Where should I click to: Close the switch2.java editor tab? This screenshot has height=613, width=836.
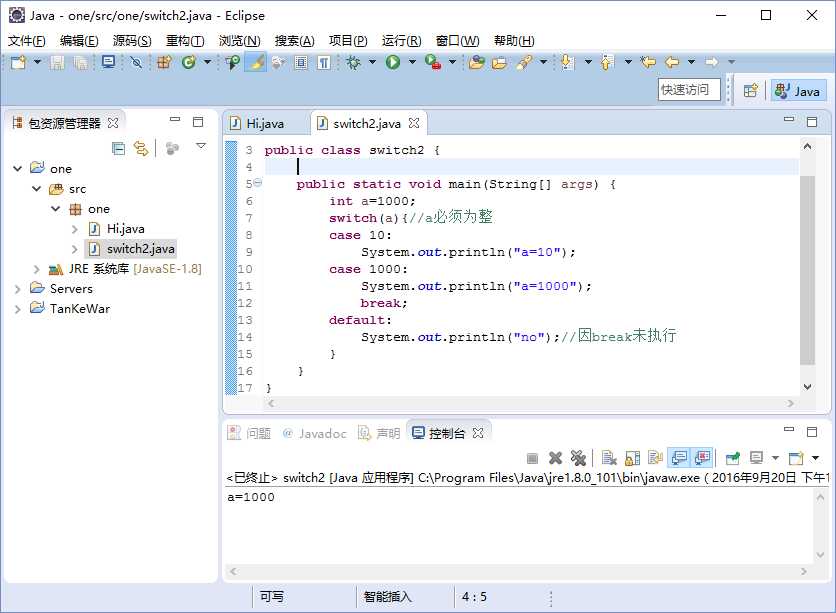click(414, 123)
